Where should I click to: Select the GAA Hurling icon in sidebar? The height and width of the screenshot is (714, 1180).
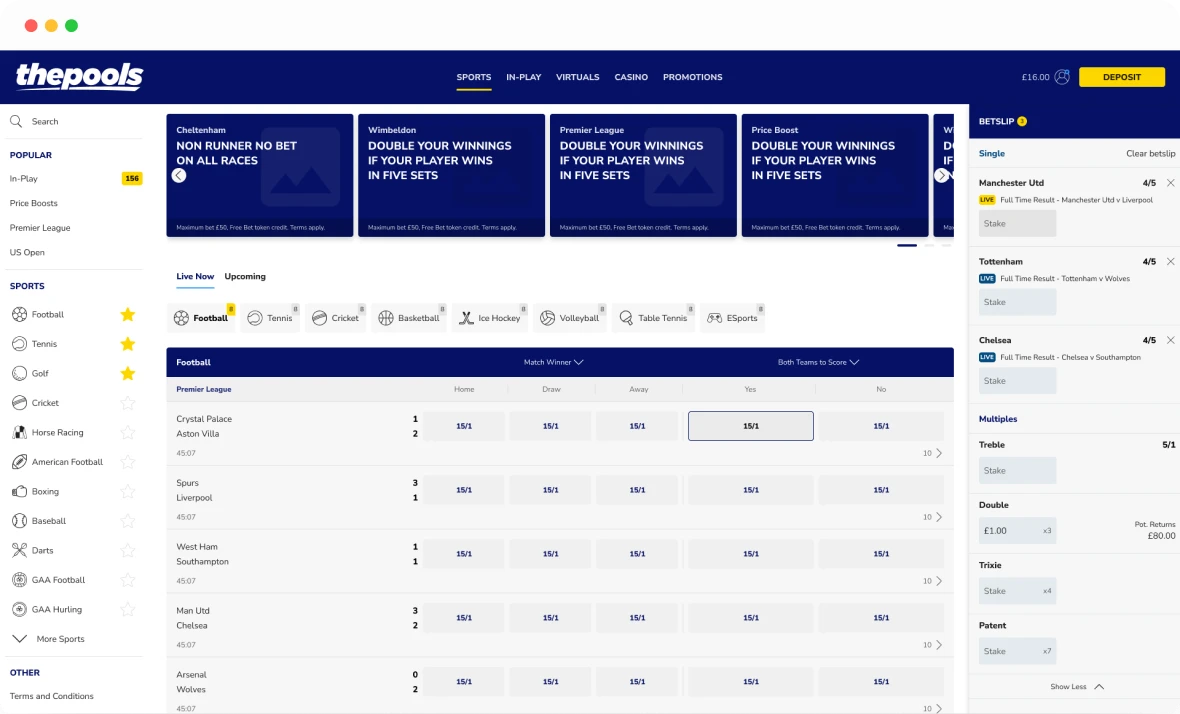[x=20, y=609]
